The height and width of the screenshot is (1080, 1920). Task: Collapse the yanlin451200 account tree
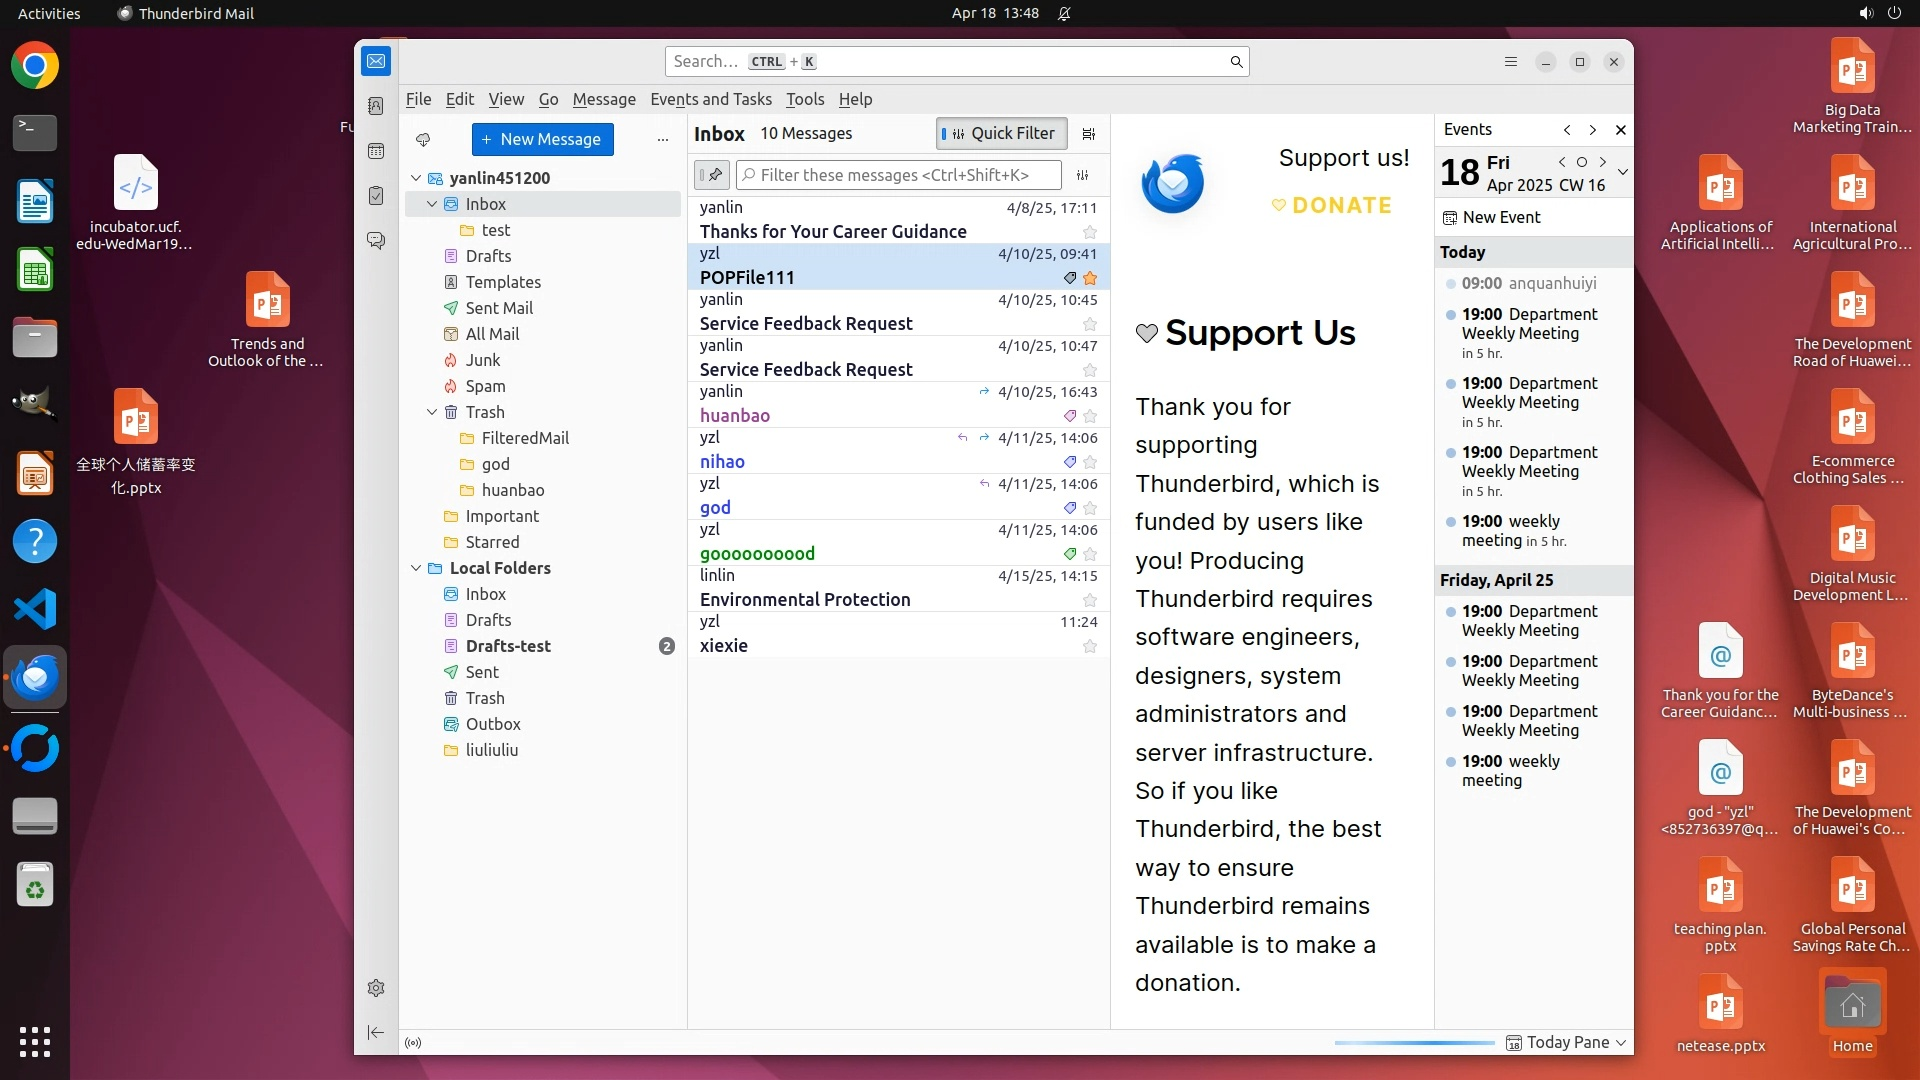tap(416, 178)
